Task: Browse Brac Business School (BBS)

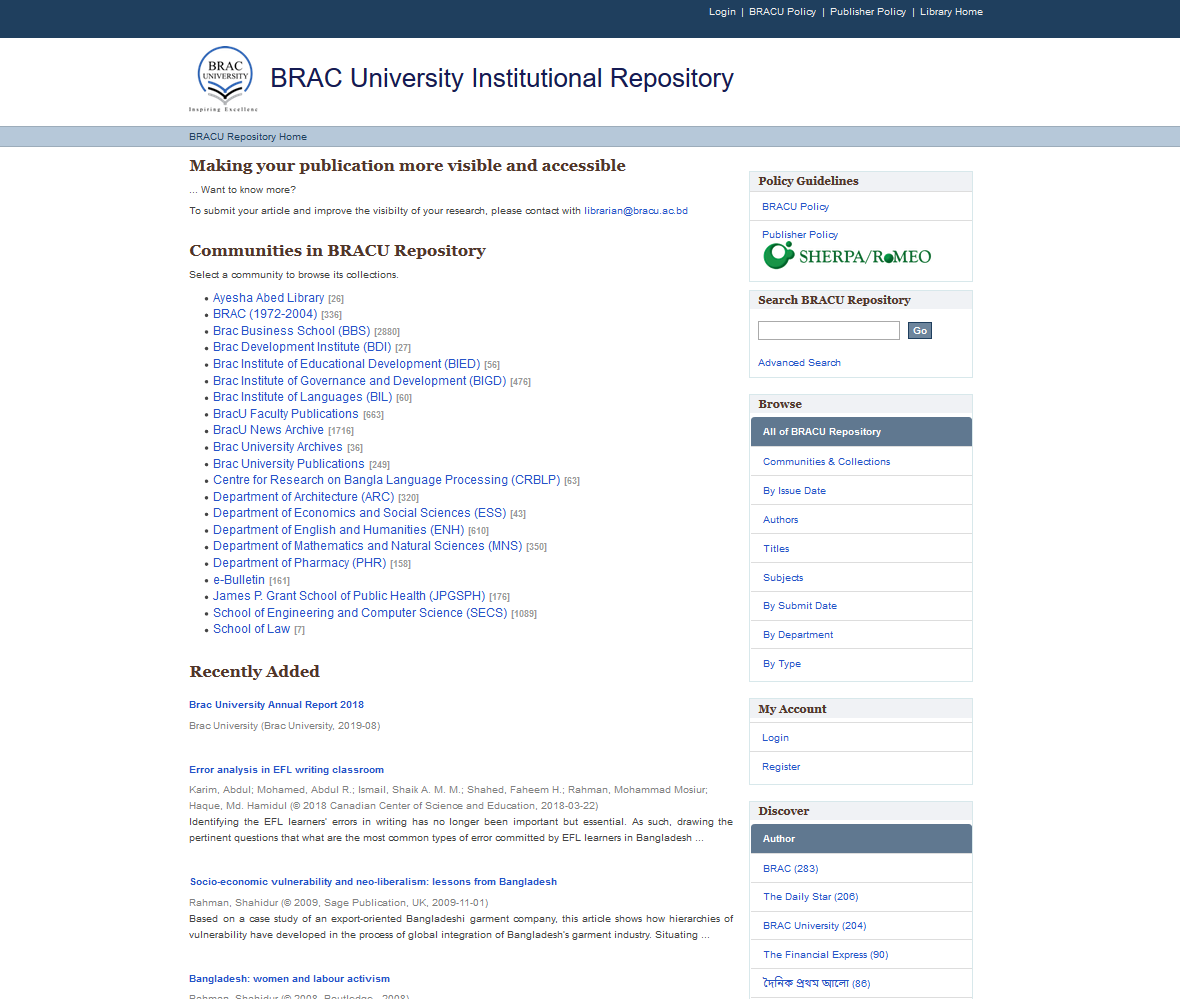Action: (x=291, y=331)
